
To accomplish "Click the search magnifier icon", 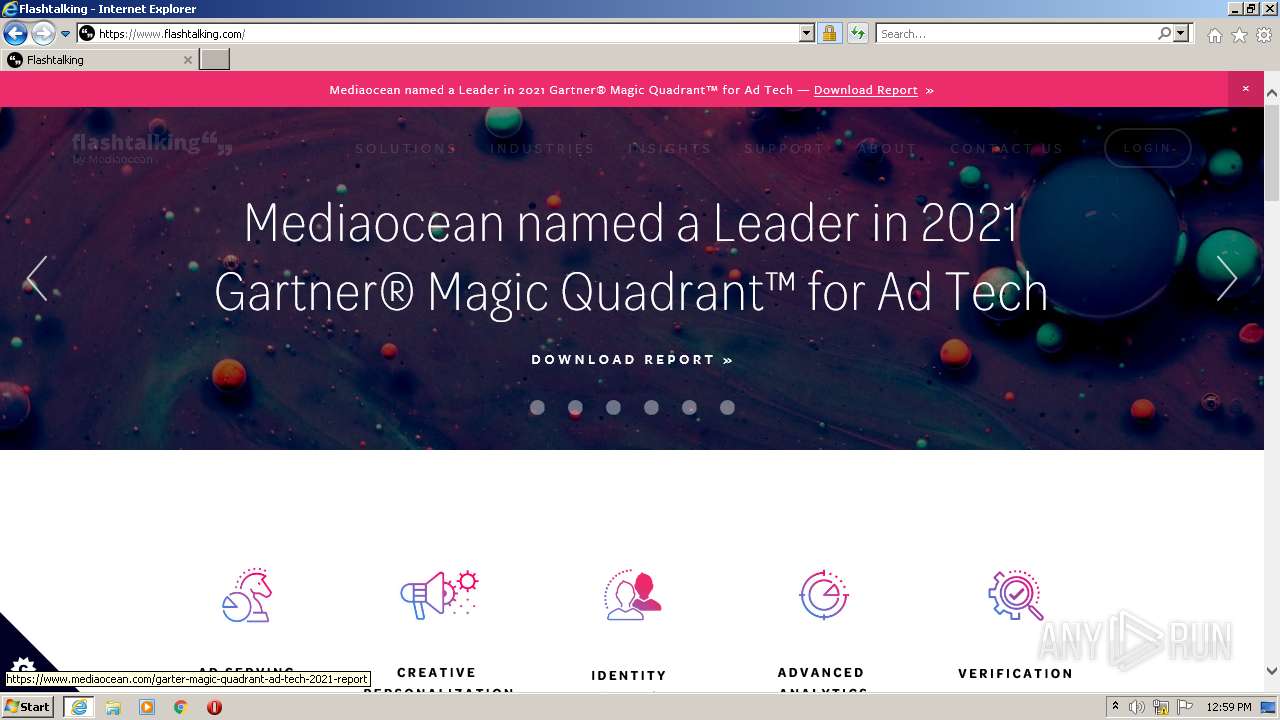I will pos(1164,34).
